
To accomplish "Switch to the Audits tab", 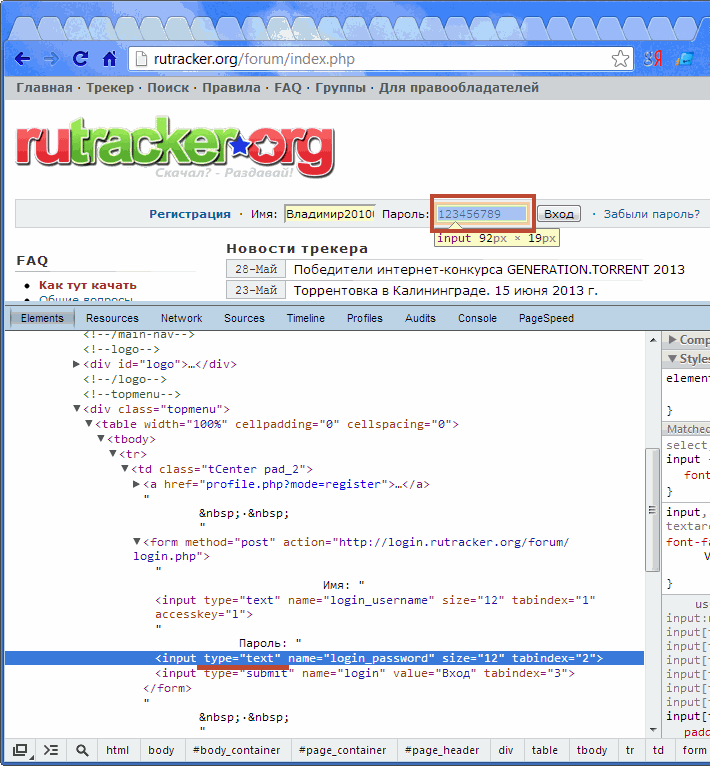I will [420, 318].
